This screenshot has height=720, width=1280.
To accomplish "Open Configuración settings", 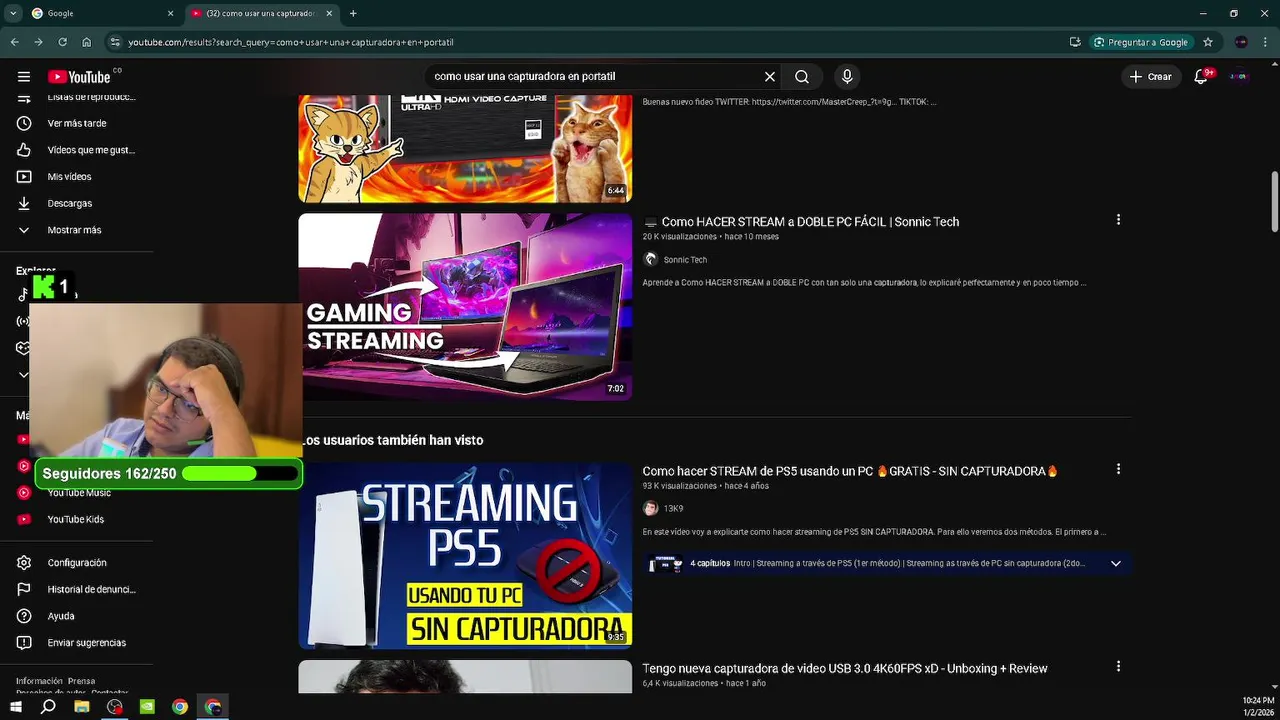I will click(76, 563).
